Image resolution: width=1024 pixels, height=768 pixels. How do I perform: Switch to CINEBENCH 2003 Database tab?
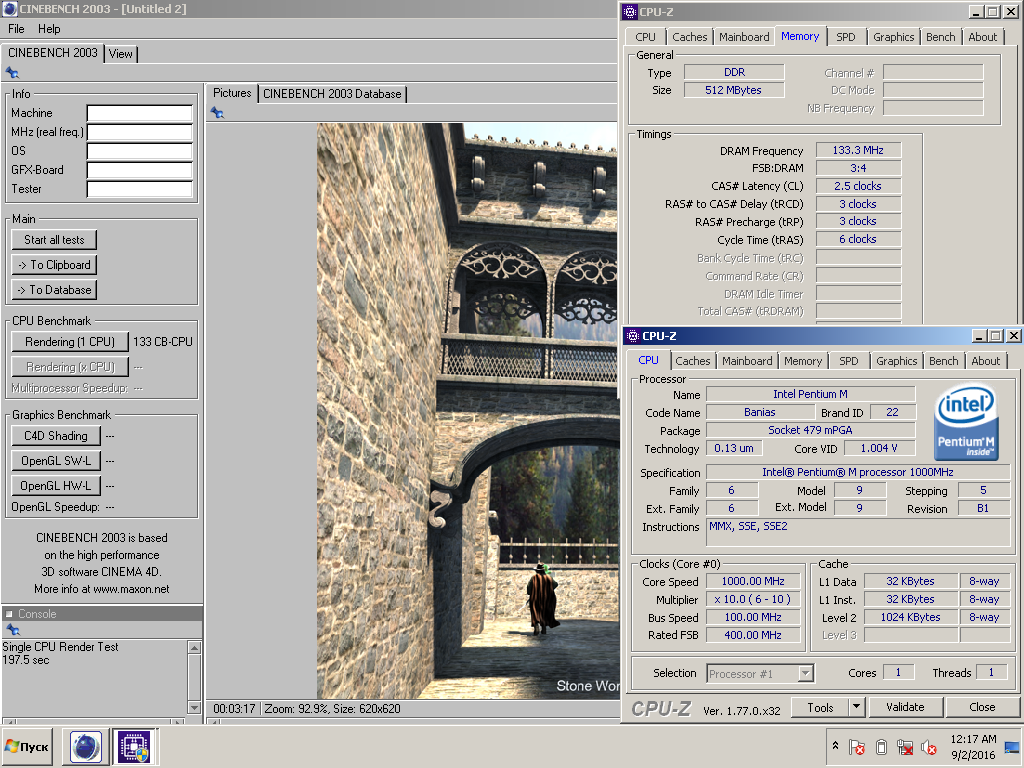point(332,94)
